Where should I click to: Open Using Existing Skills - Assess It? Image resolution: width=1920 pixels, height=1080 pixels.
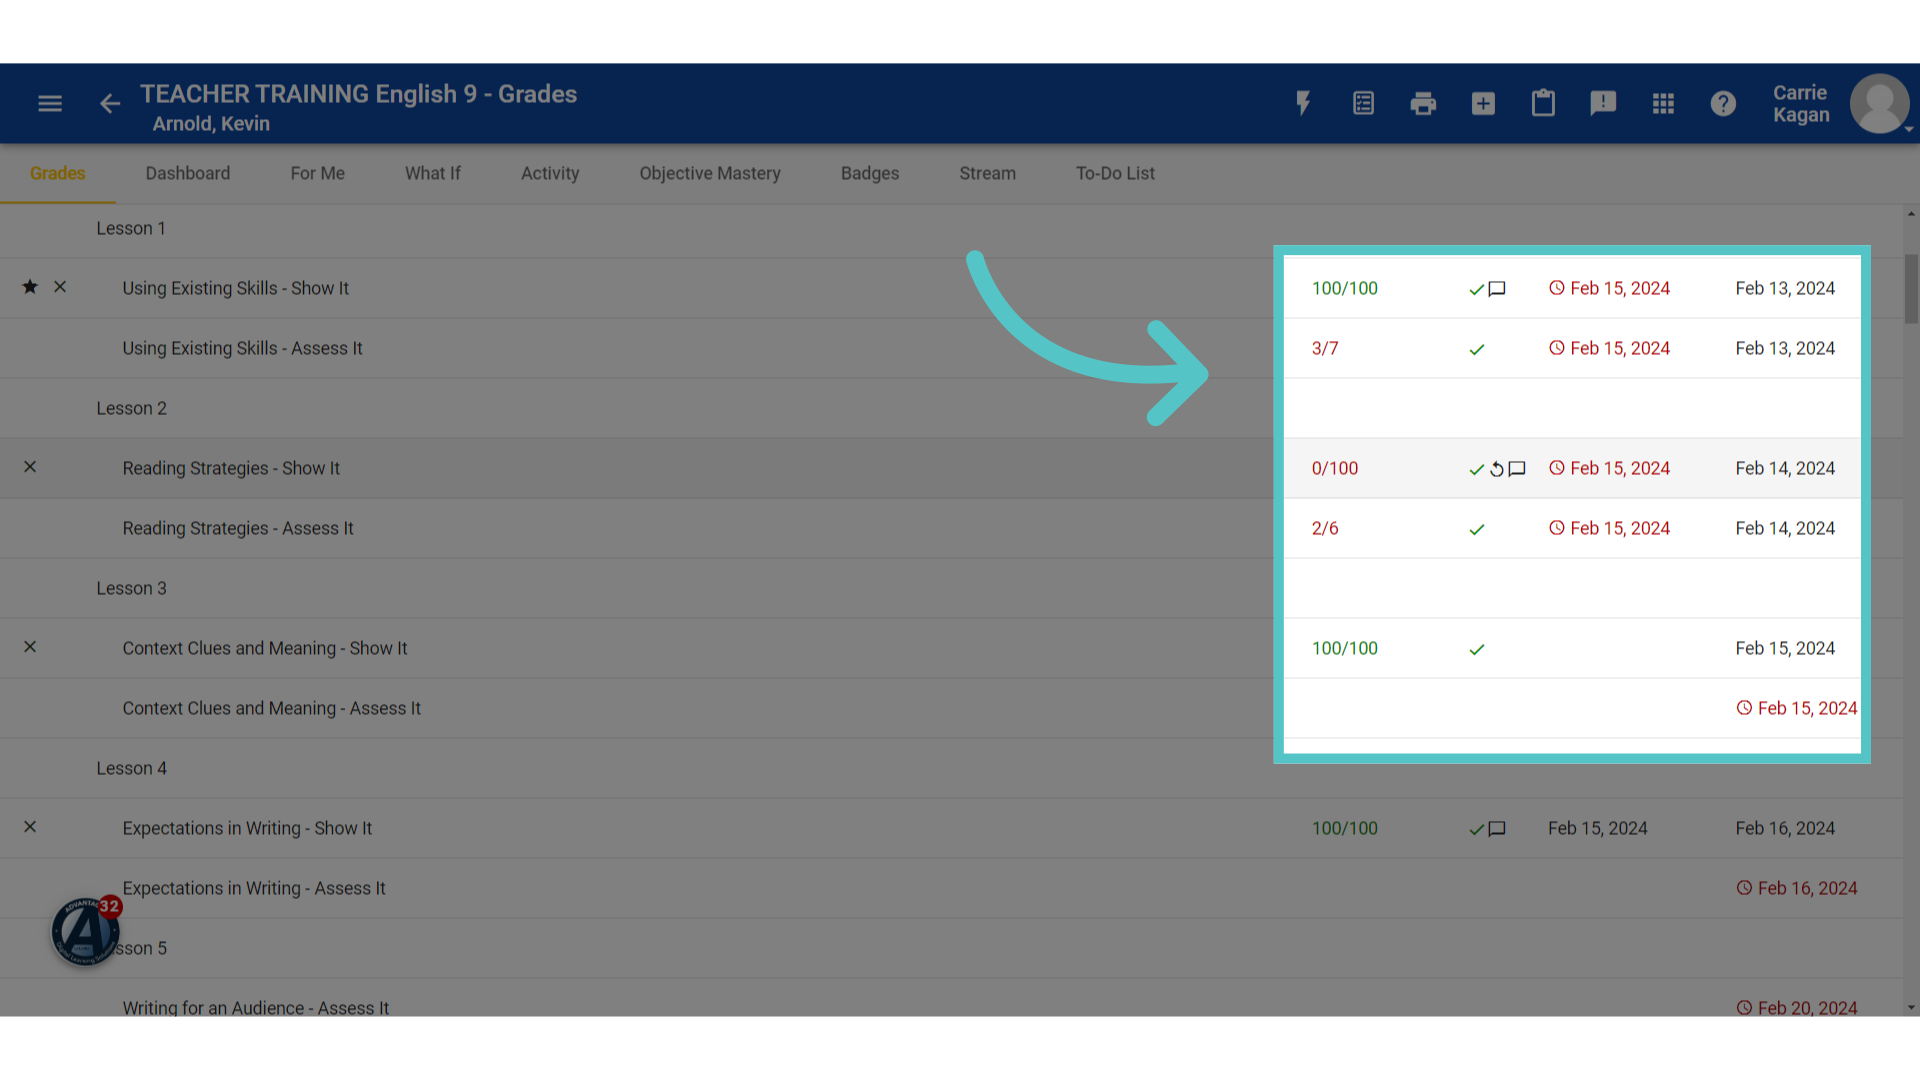[243, 348]
